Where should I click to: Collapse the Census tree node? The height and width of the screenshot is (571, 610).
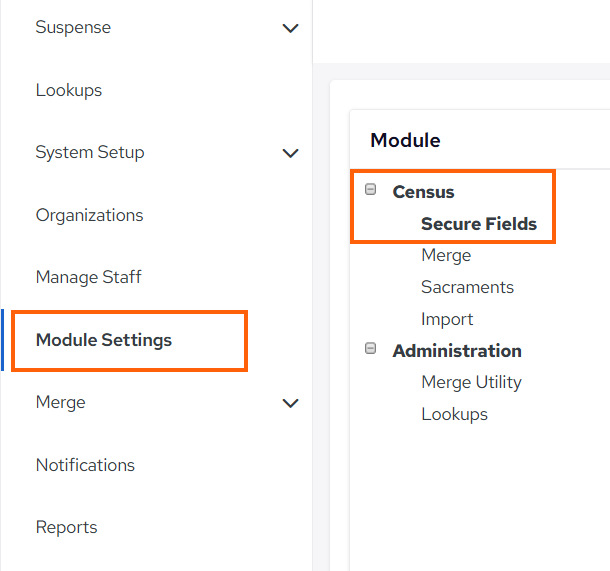pos(370,189)
